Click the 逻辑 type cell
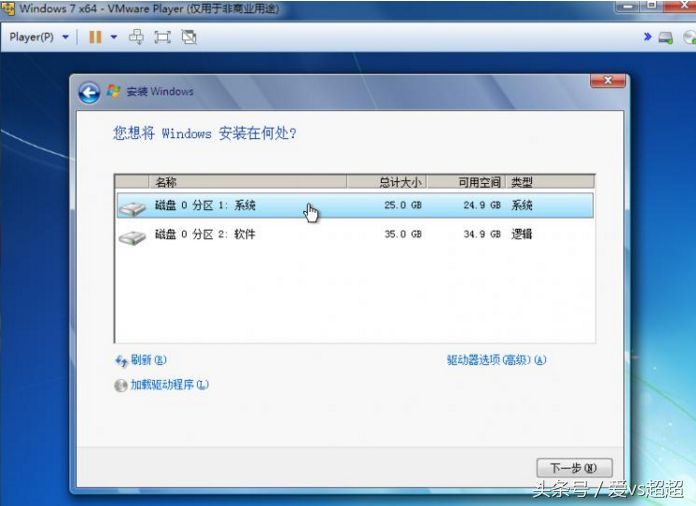 [x=522, y=234]
